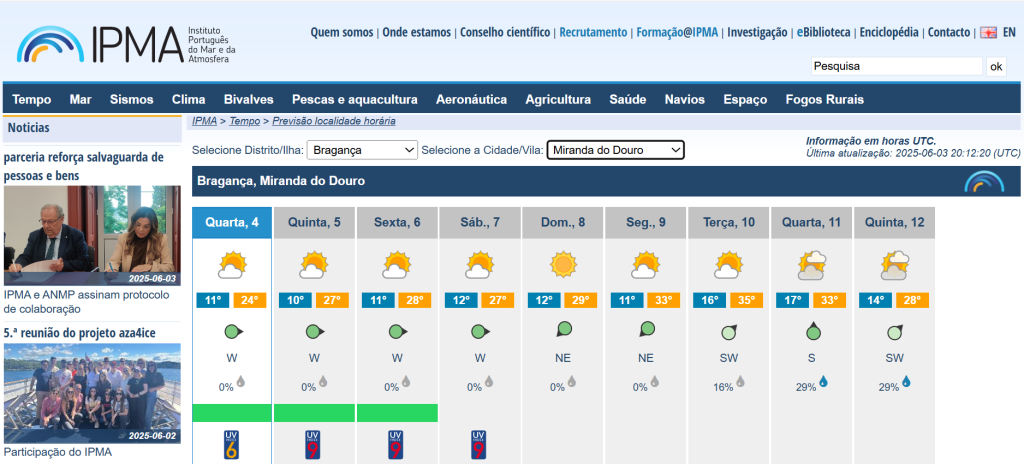The width and height of the screenshot is (1024, 464).
Task: Click Previsão localidade horária breadcrumb
Action: point(334,121)
